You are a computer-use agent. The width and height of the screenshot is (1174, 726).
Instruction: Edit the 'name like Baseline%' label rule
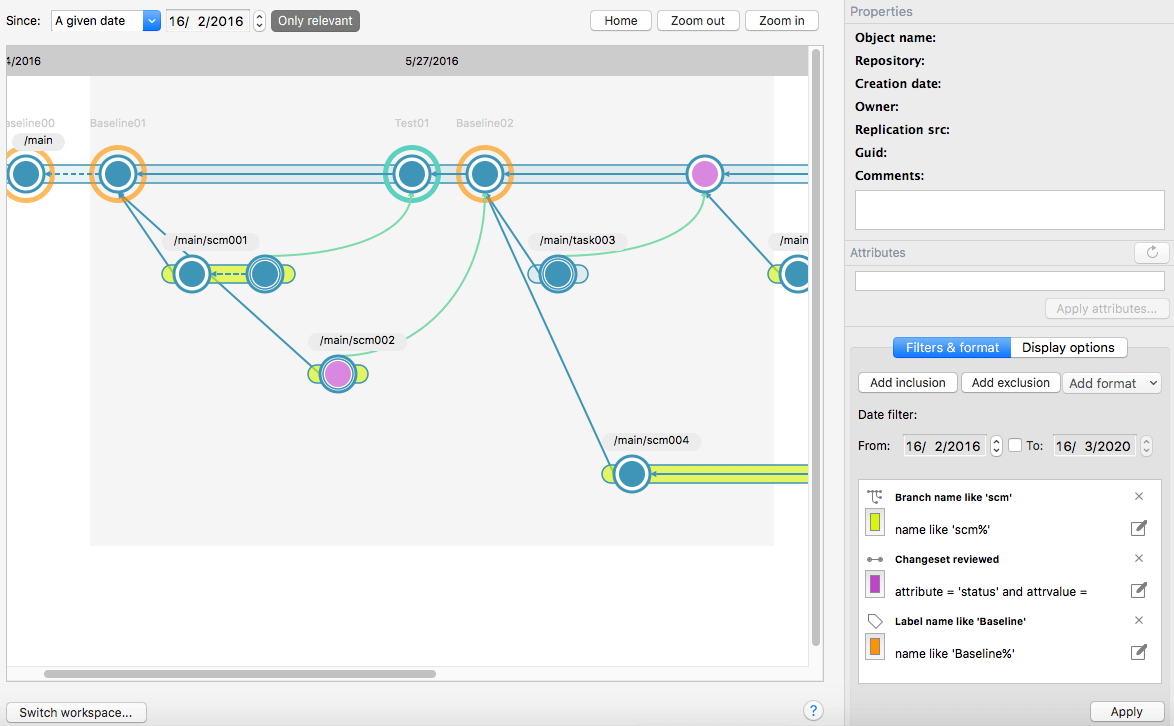[x=1138, y=652]
